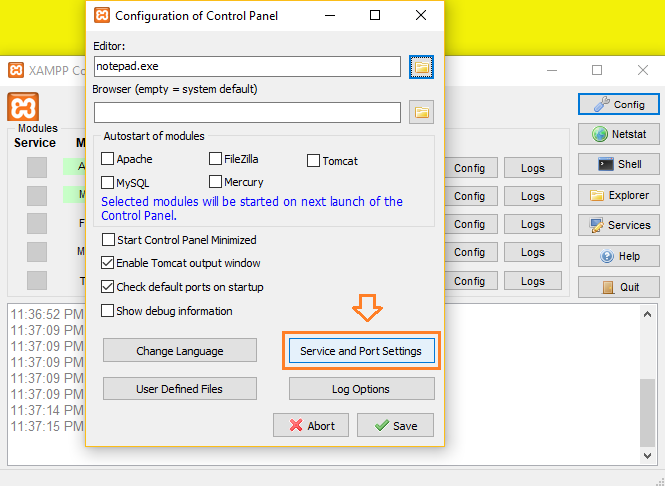
Task: Save the configuration changes
Action: point(395,425)
